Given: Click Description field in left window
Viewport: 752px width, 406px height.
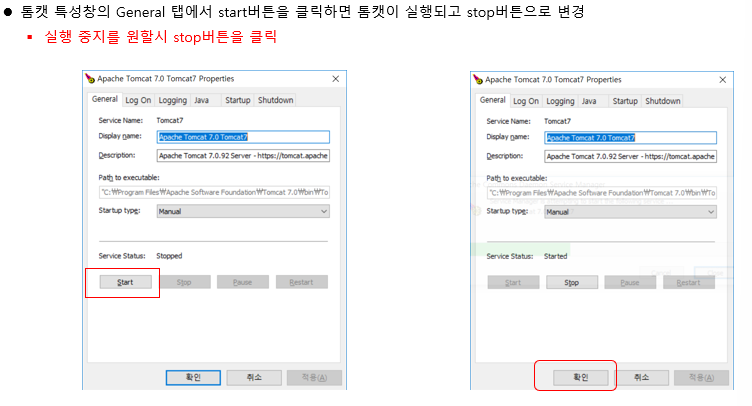Looking at the screenshot, I should pyautogui.click(x=243, y=156).
